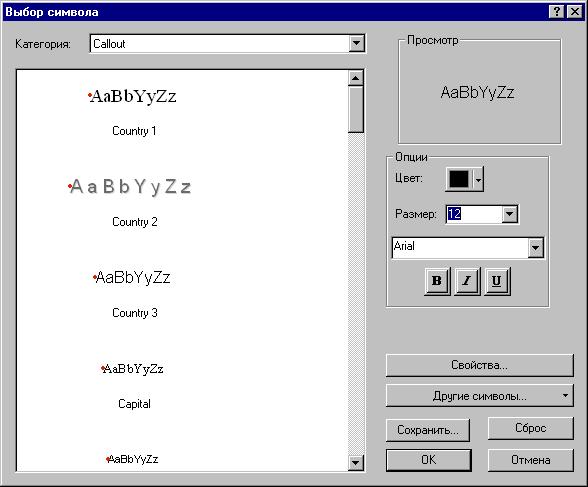Viewport: 588px width, 487px height.
Task: Click the Свойства... button
Action: pos(480,365)
